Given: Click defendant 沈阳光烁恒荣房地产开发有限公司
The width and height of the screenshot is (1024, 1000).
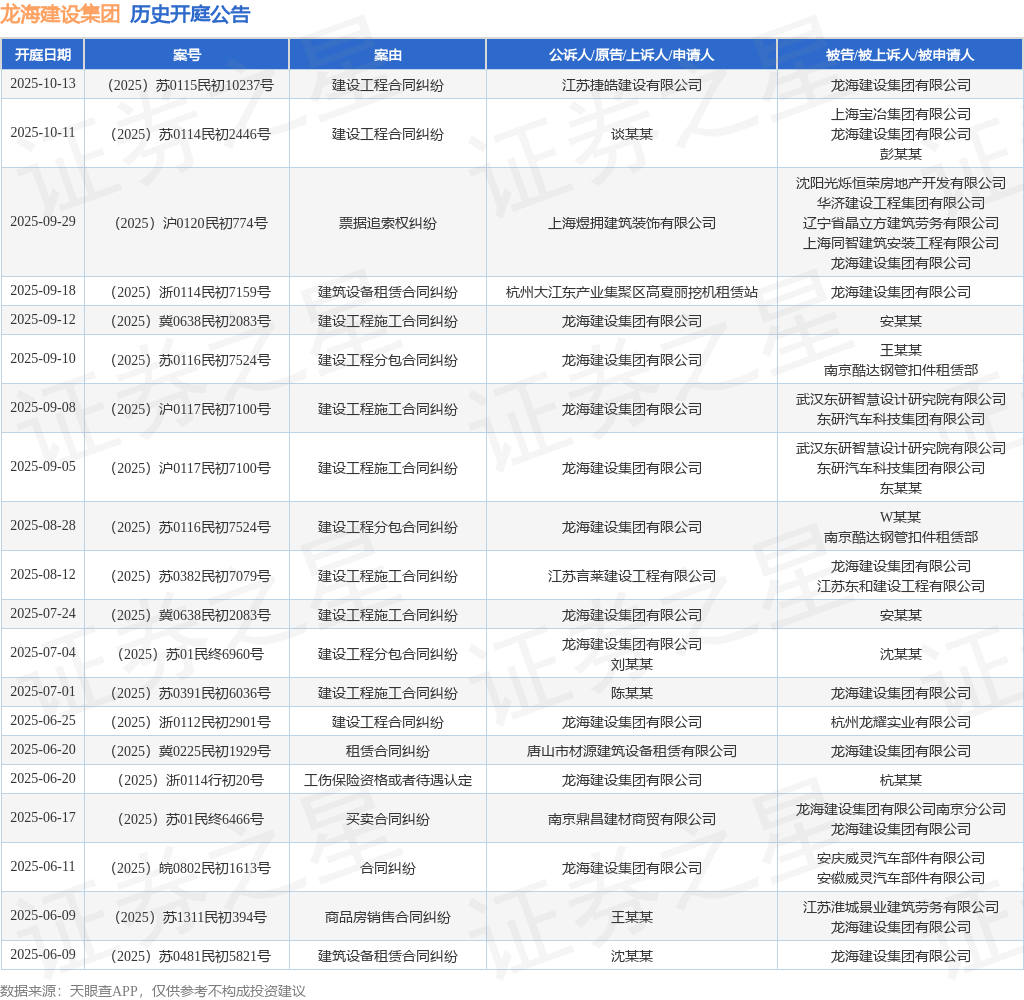Looking at the screenshot, I should [901, 183].
